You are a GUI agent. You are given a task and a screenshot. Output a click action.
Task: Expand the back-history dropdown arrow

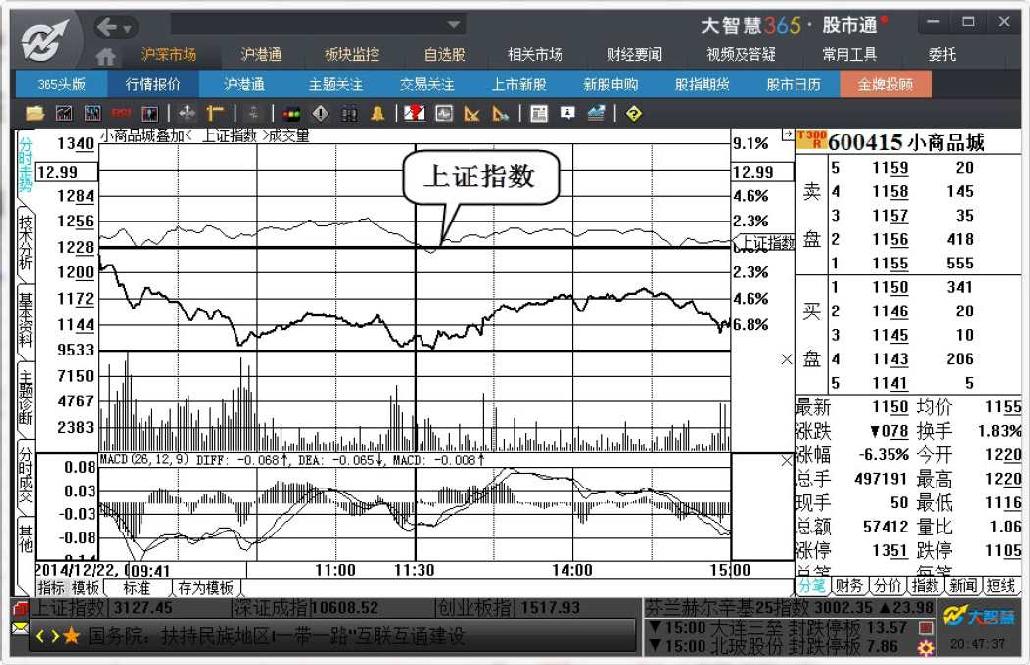(x=127, y=28)
